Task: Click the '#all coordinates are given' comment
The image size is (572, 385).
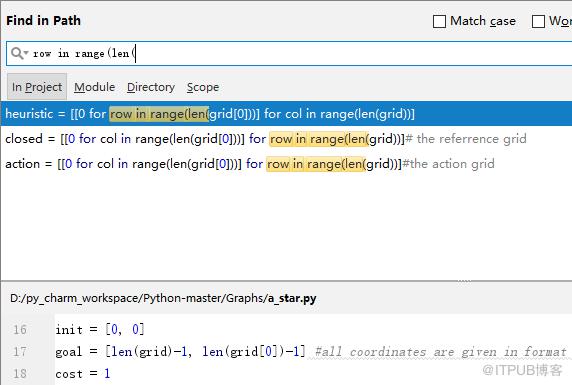Action: [441, 352]
